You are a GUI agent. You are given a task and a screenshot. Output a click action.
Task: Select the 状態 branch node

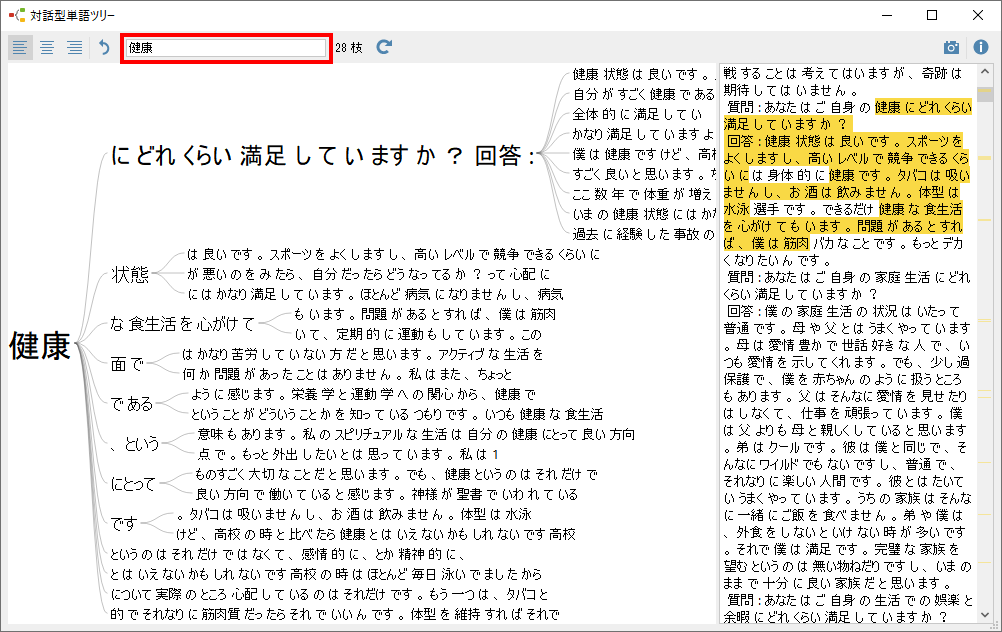point(130,274)
